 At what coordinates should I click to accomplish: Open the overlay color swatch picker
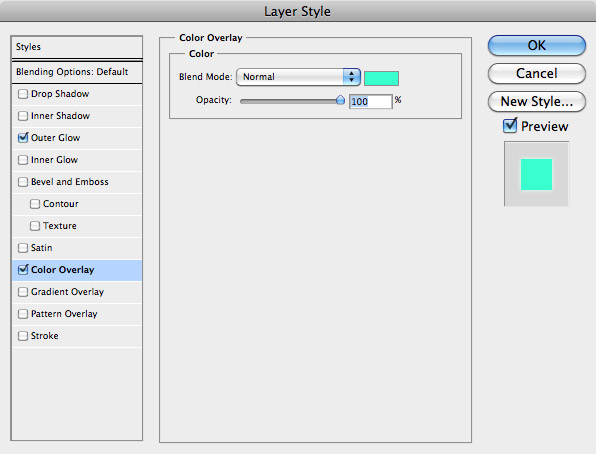click(x=381, y=78)
